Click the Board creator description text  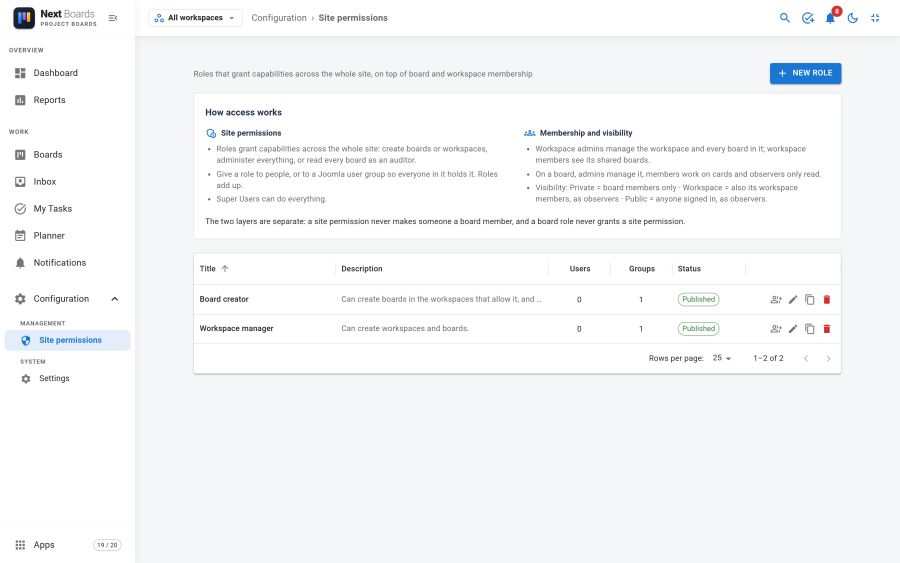(441, 299)
